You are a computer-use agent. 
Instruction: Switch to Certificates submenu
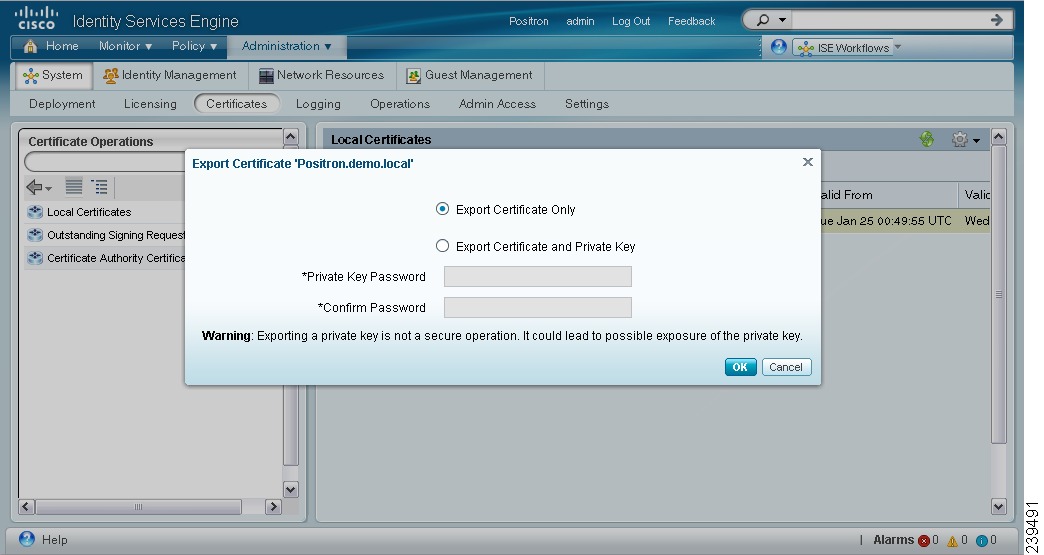[236, 104]
